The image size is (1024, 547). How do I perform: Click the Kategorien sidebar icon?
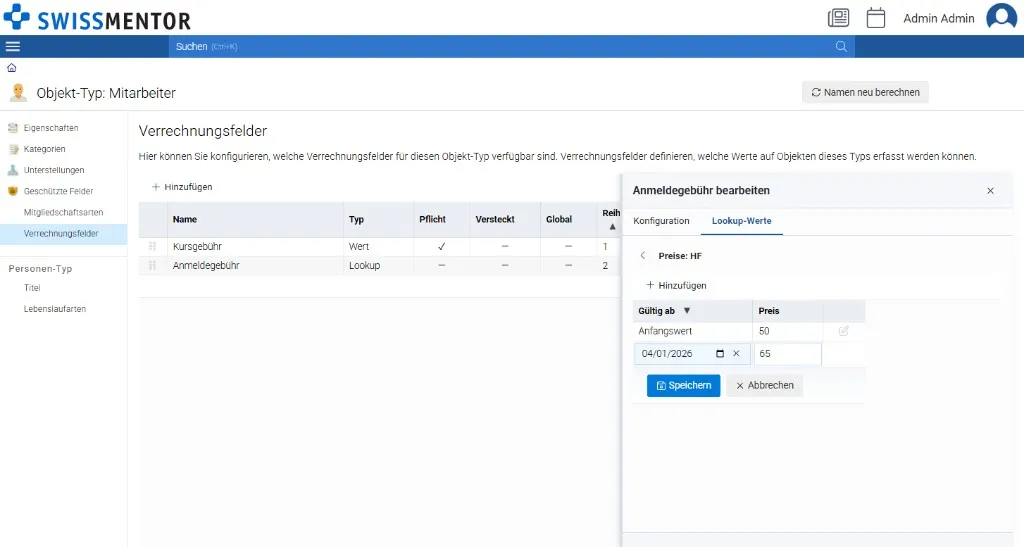coord(12,149)
